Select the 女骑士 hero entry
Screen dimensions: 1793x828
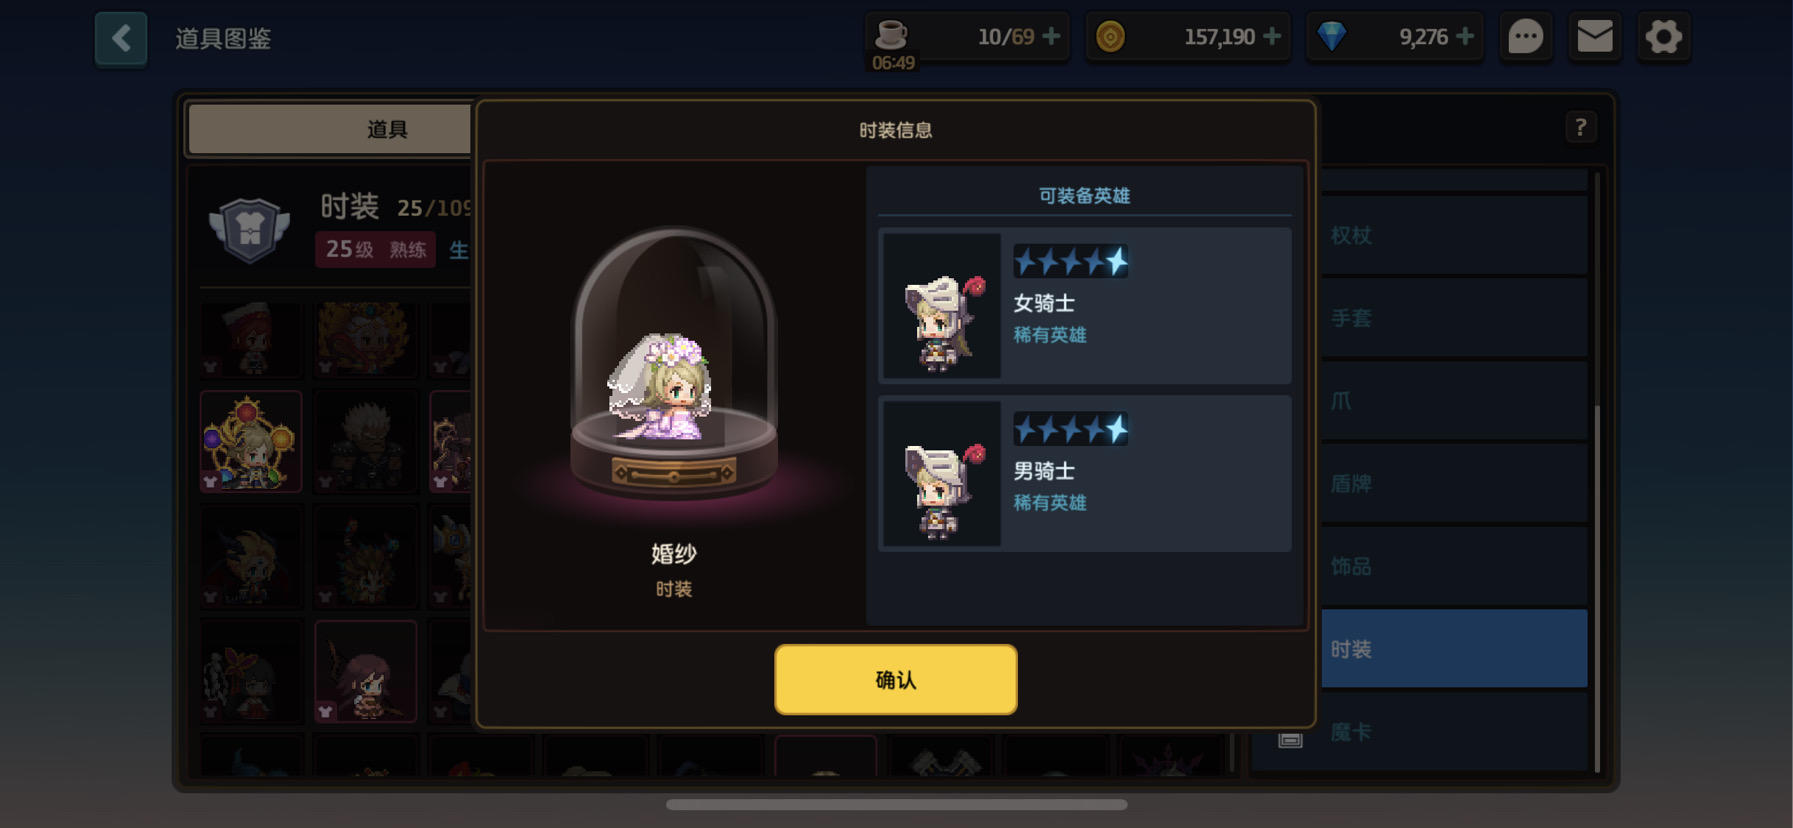click(1085, 305)
